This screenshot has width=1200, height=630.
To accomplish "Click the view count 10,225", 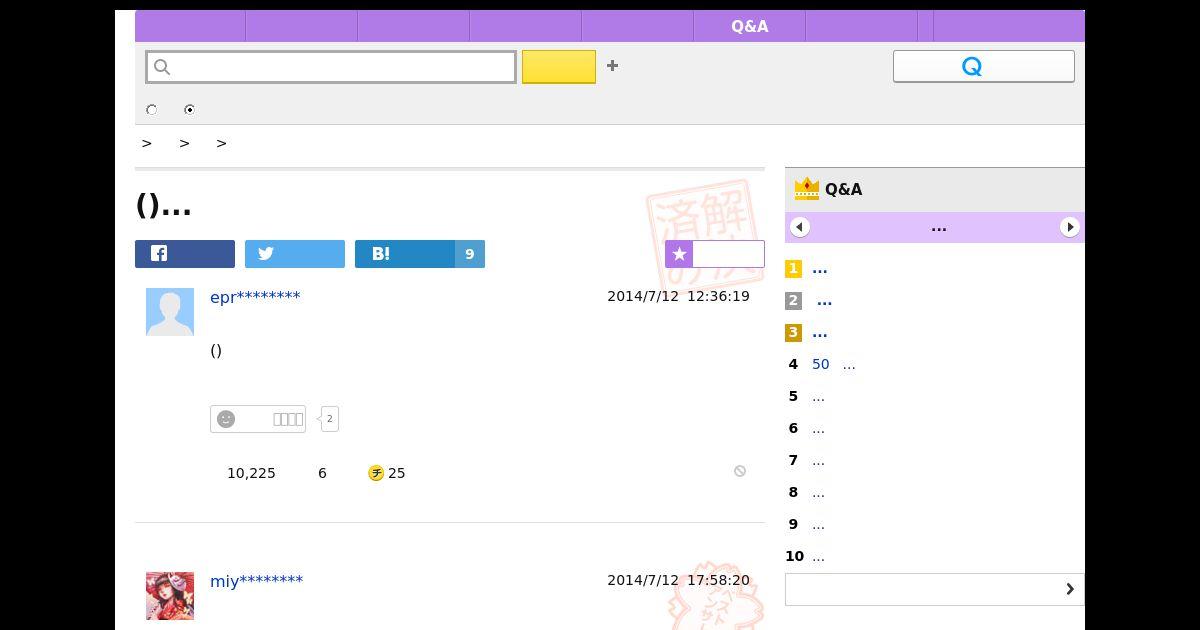I will (251, 473).
